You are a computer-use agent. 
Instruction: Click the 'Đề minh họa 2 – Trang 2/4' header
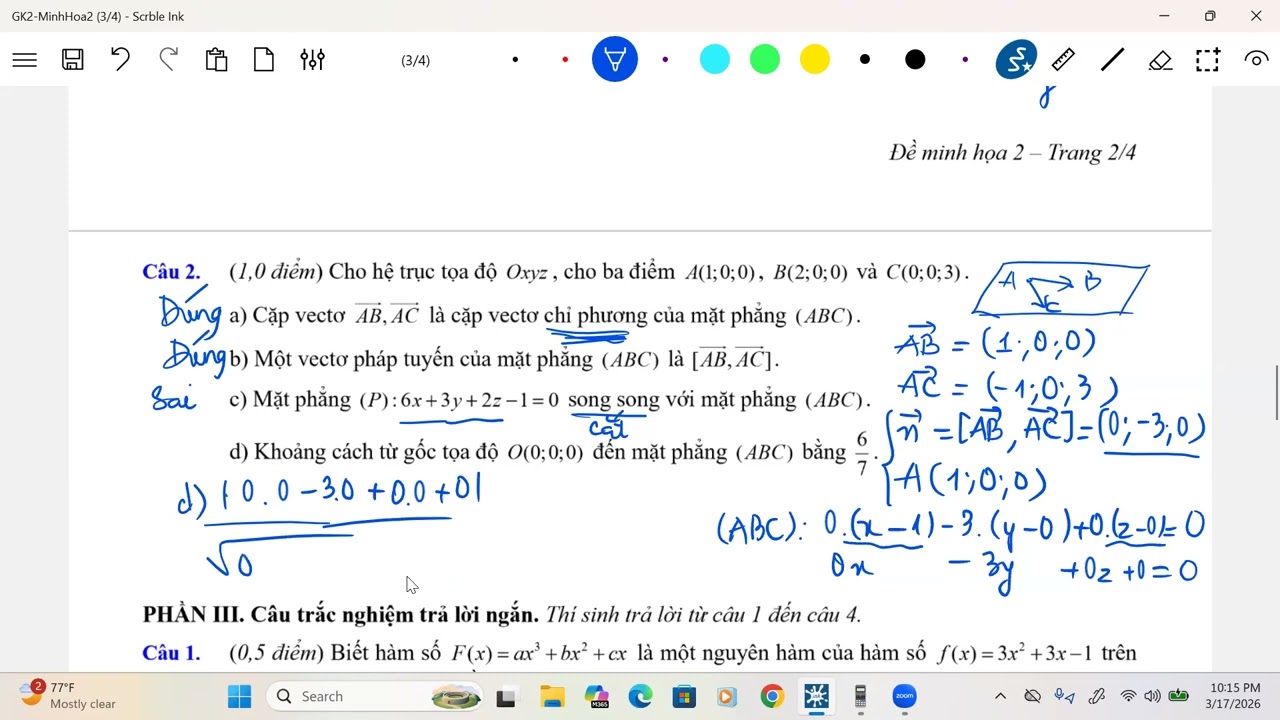click(1012, 153)
